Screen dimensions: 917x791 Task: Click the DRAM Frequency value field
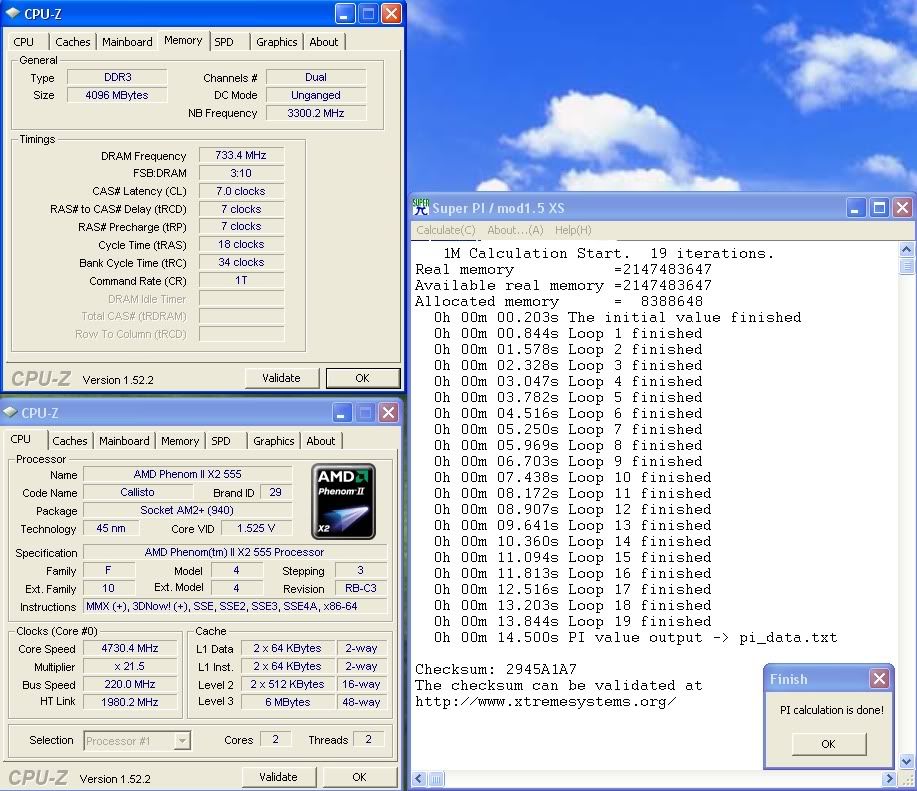point(241,156)
